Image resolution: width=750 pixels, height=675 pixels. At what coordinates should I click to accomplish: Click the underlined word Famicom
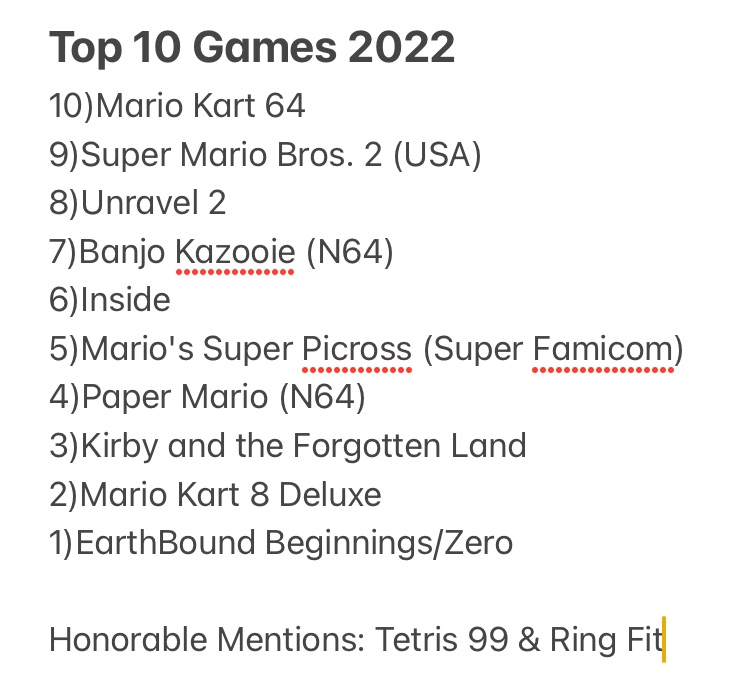point(603,349)
